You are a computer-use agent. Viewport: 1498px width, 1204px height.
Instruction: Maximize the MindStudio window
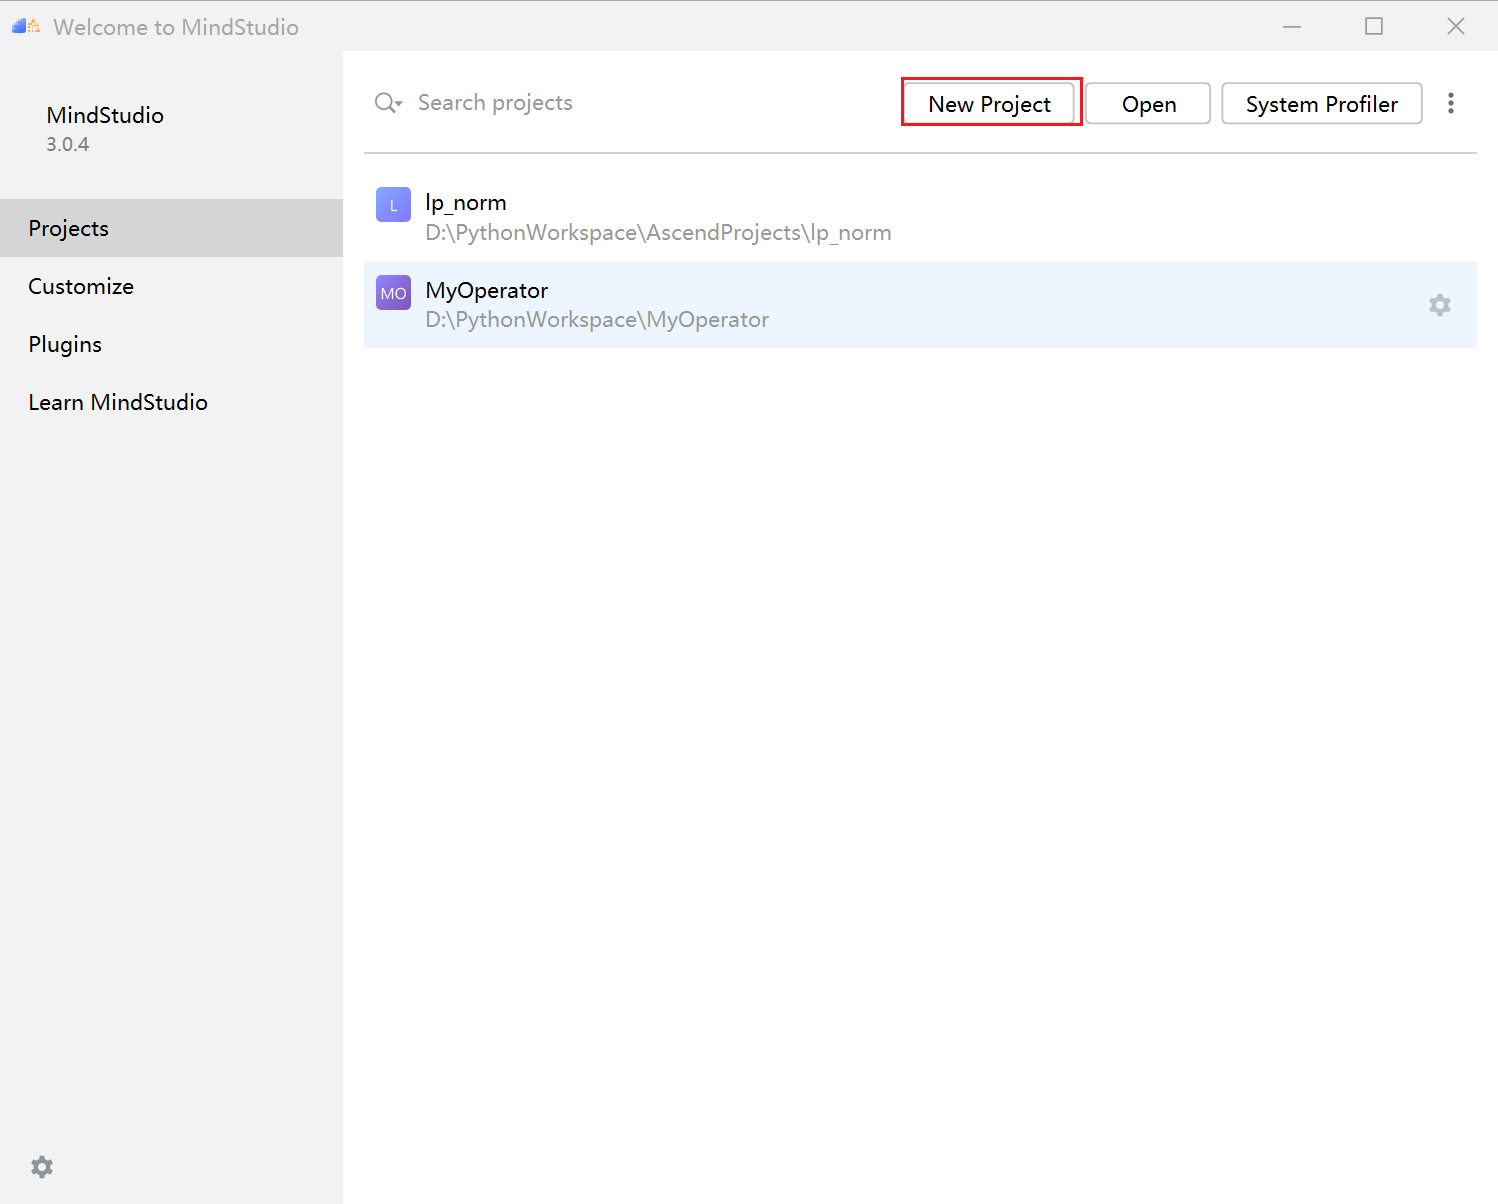(1374, 26)
